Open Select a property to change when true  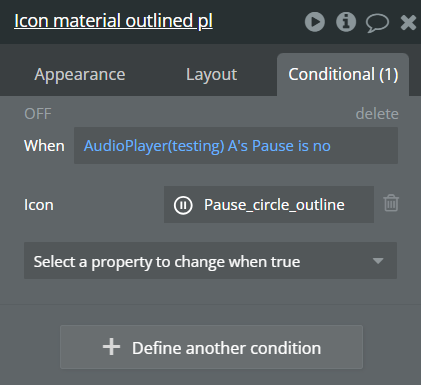click(x=210, y=261)
